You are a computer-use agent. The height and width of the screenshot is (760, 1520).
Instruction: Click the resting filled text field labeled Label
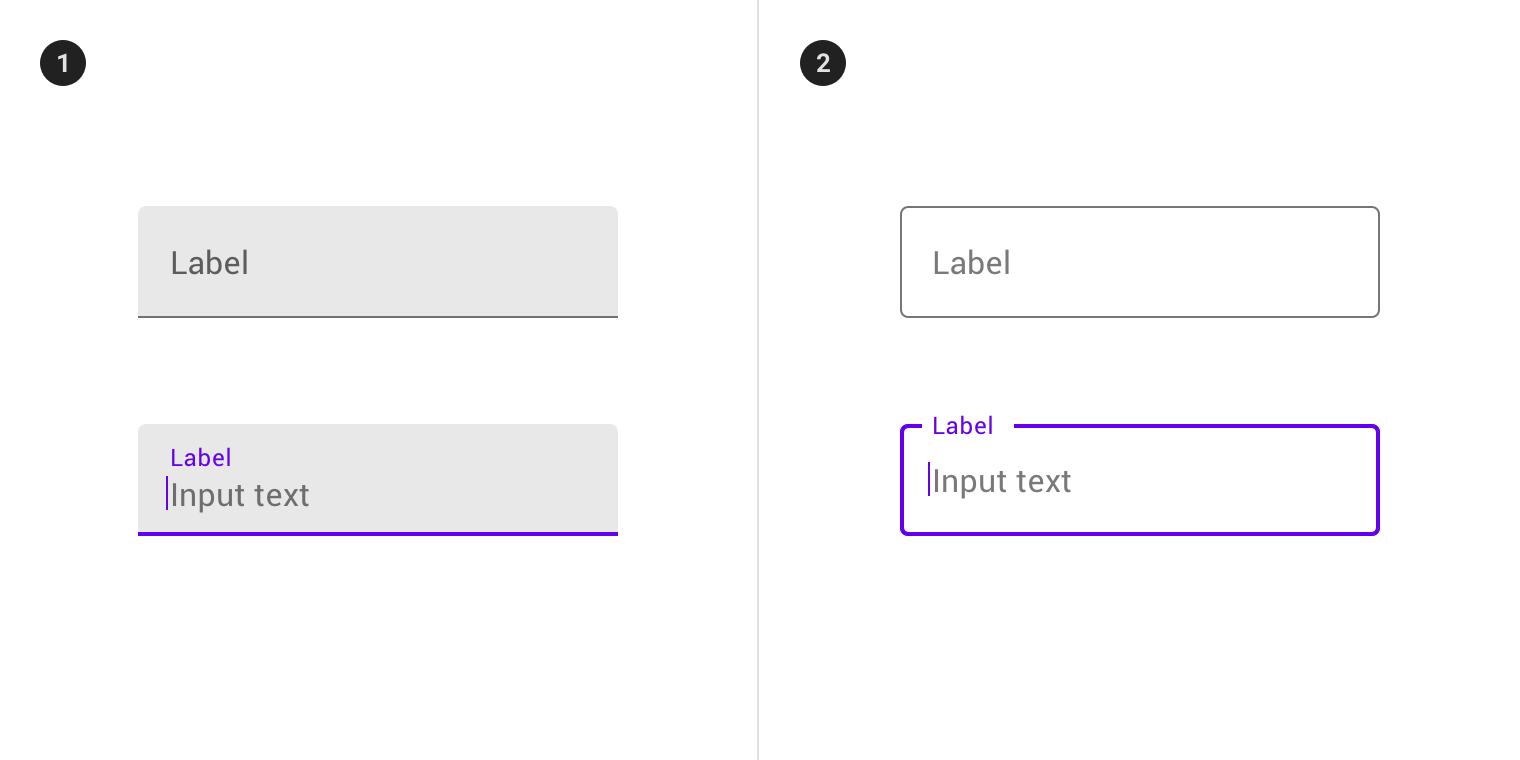pos(377,261)
